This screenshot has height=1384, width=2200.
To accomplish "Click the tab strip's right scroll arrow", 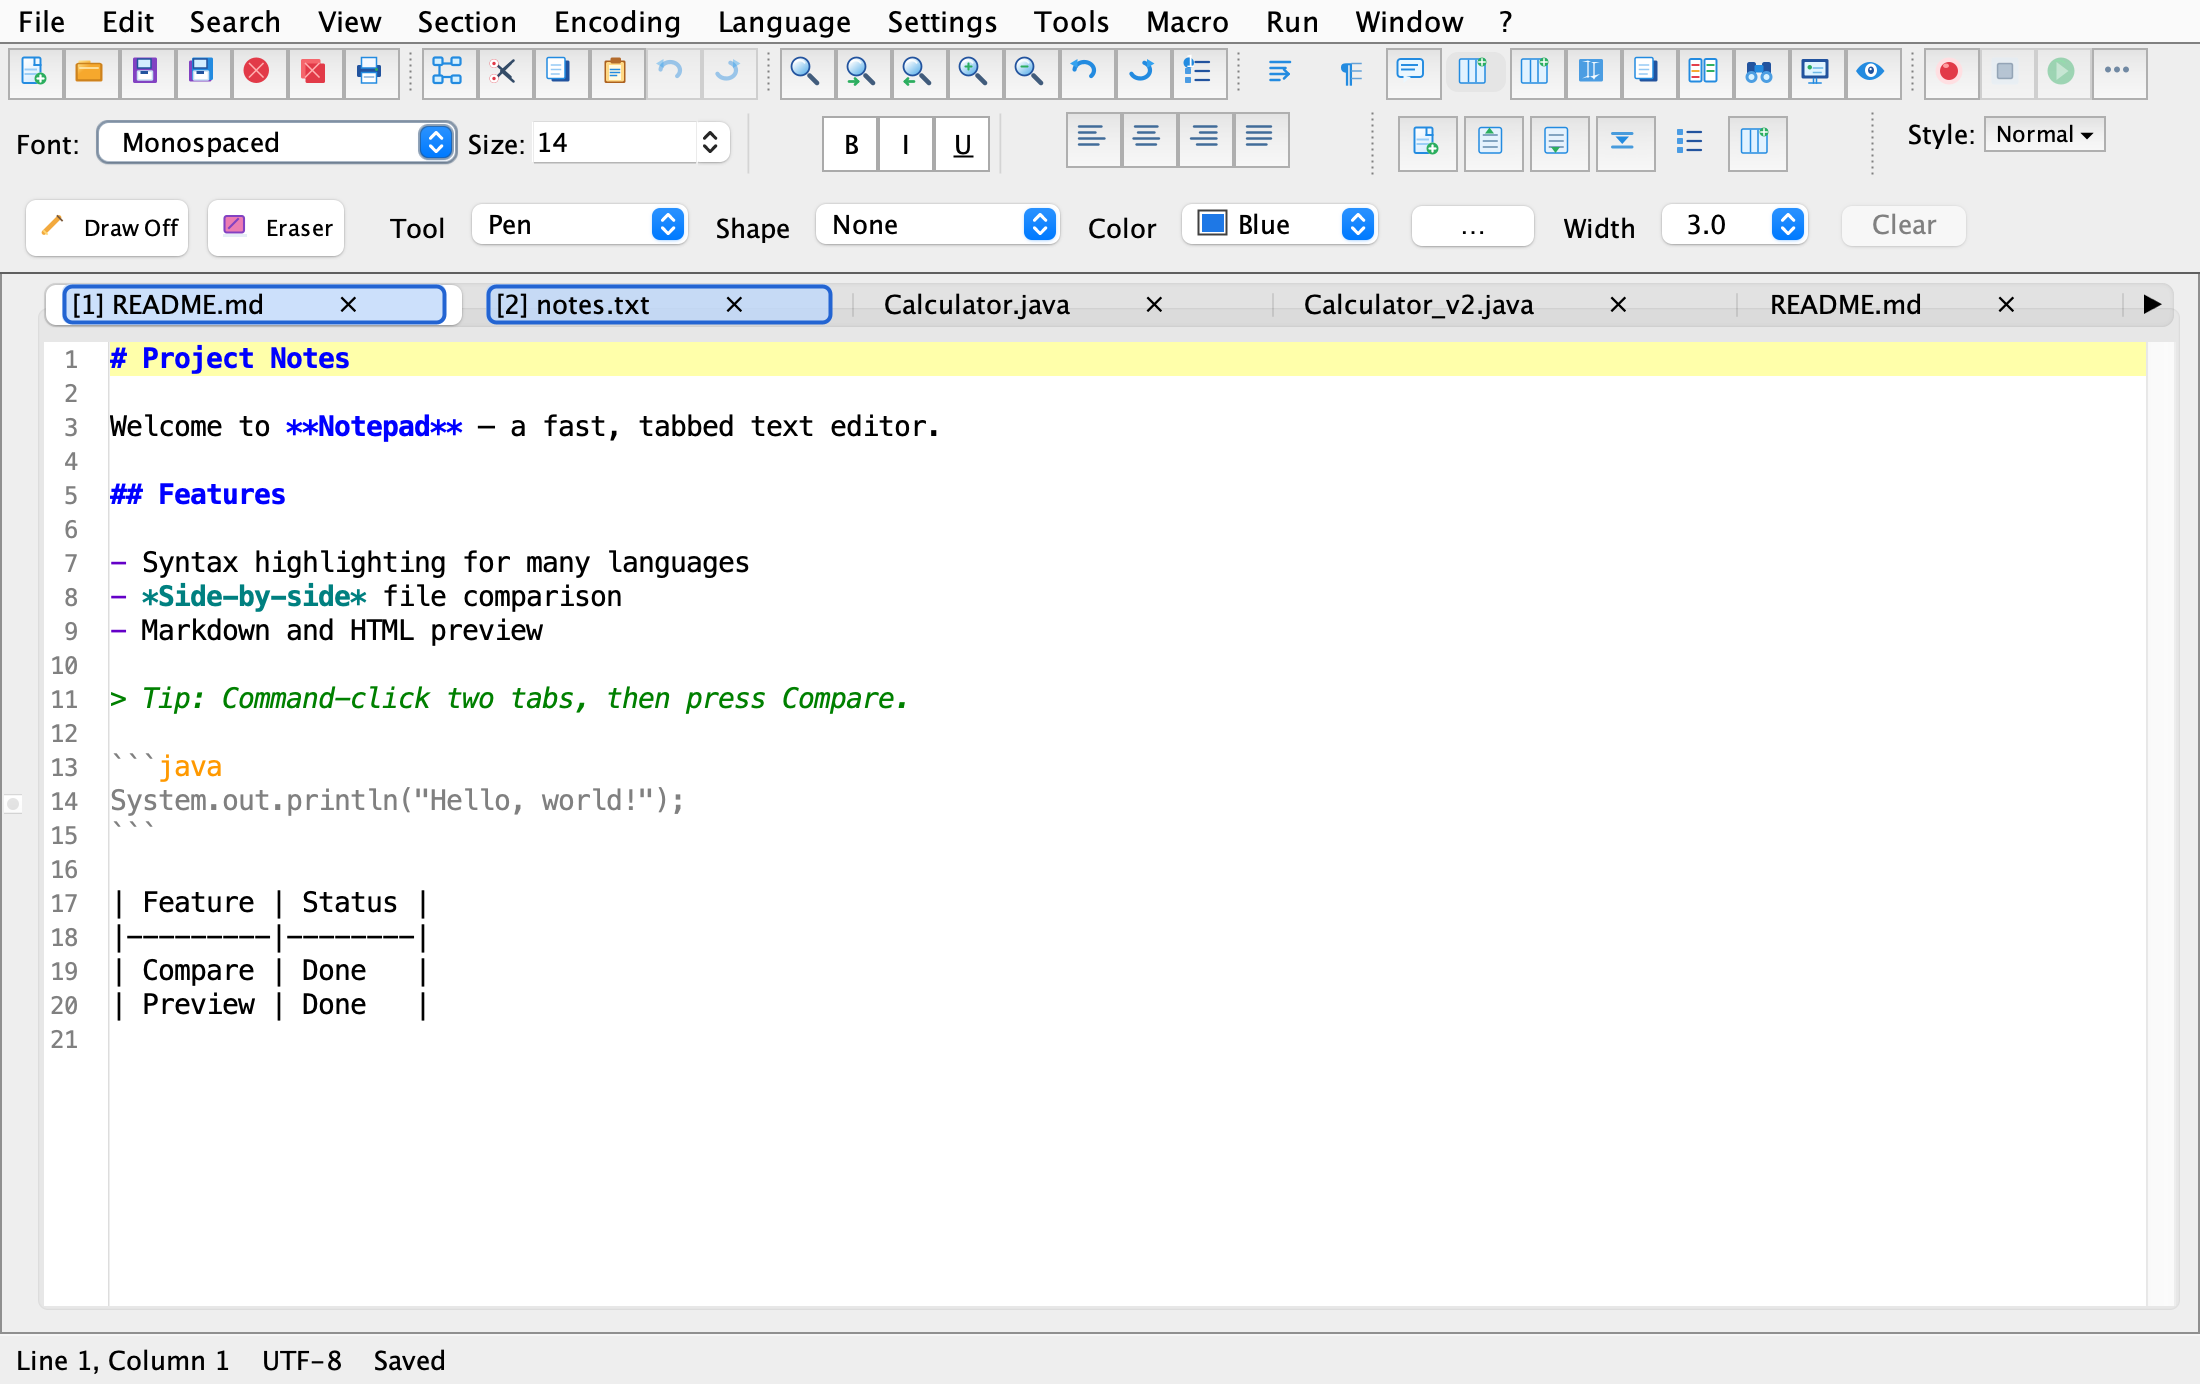I will [2152, 304].
